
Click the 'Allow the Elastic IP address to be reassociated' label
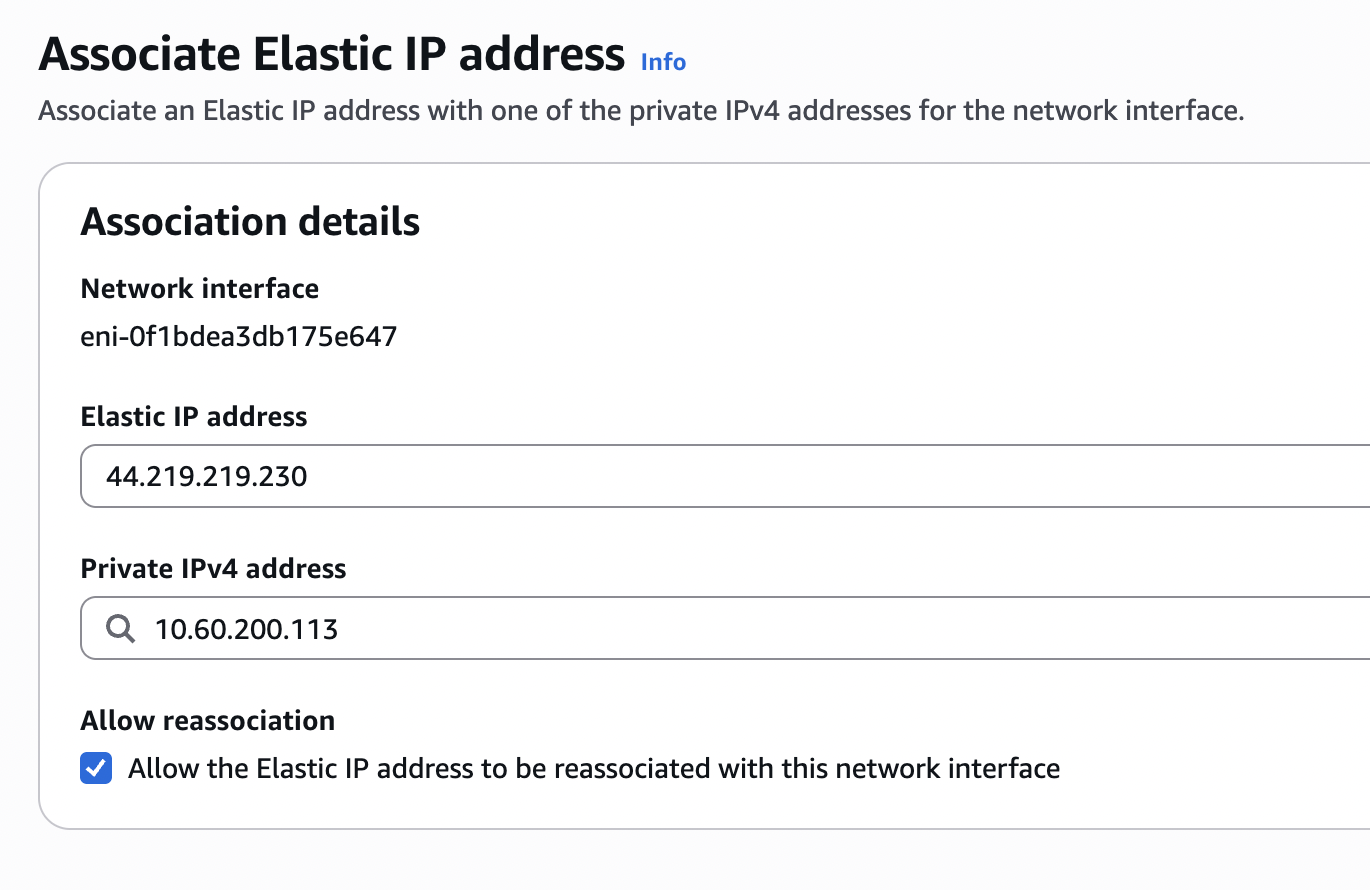coord(594,768)
